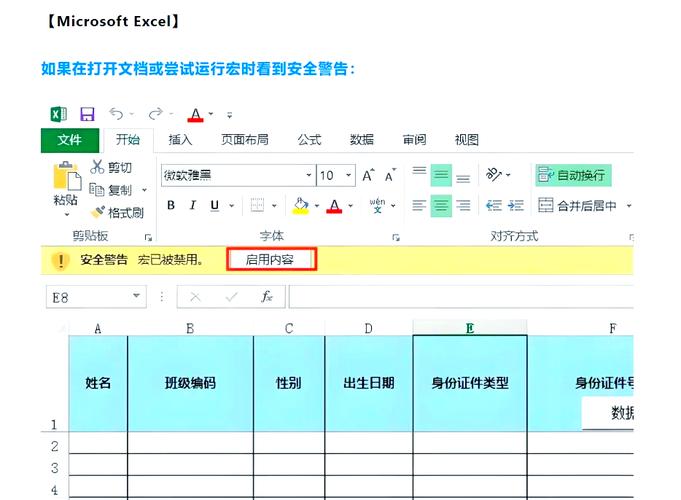Click the wén phonetic guide icon
This screenshot has width=681, height=500.
click(377, 205)
